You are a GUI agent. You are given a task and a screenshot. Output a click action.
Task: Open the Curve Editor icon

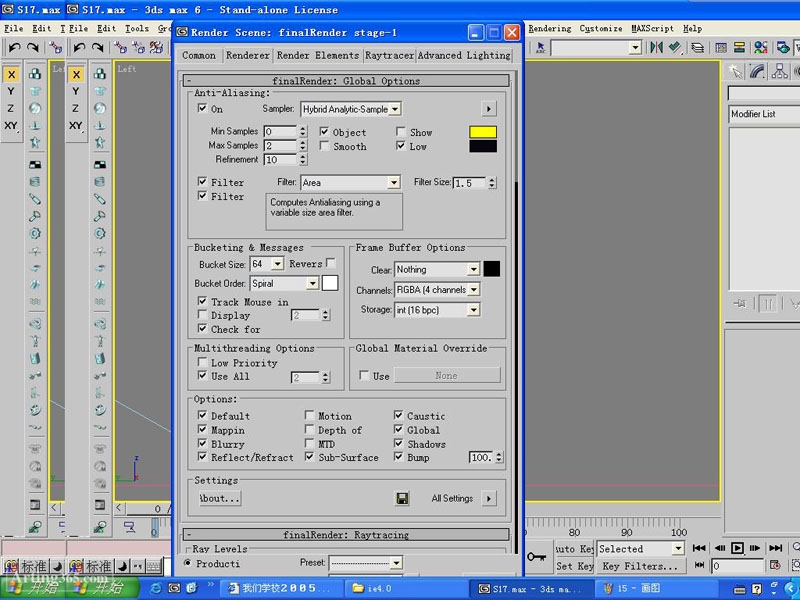click(721, 47)
